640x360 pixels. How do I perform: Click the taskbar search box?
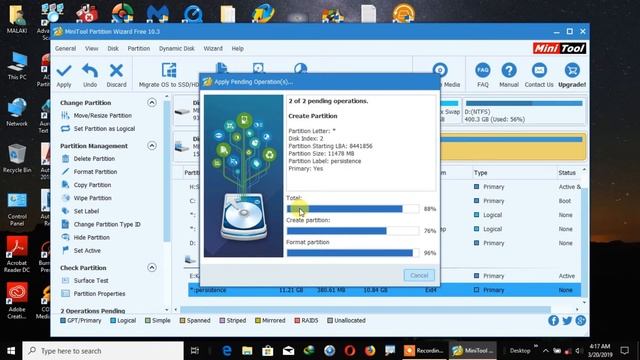pos(103,351)
